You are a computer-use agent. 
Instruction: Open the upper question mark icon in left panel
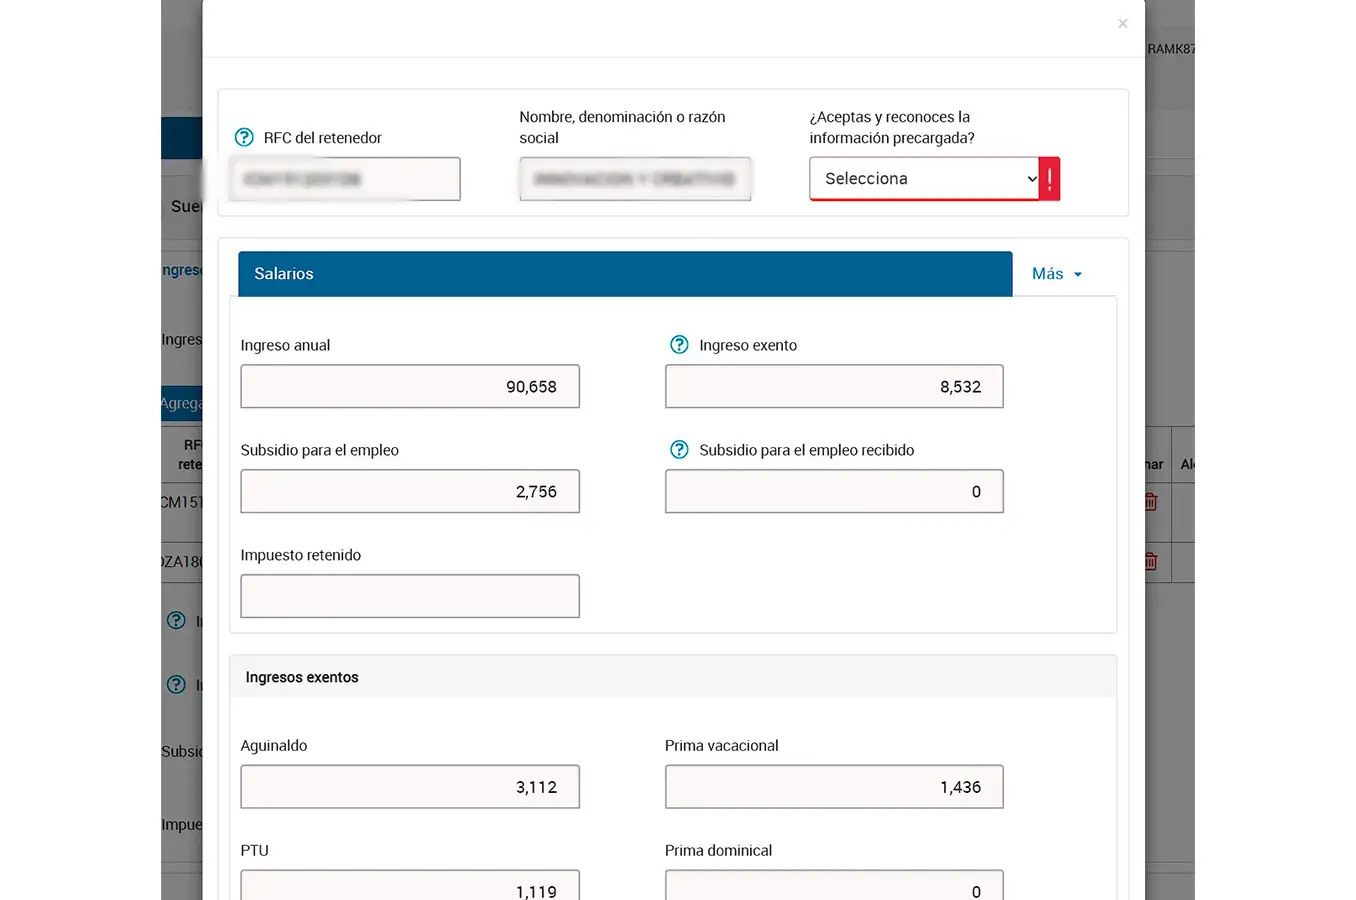(x=177, y=620)
